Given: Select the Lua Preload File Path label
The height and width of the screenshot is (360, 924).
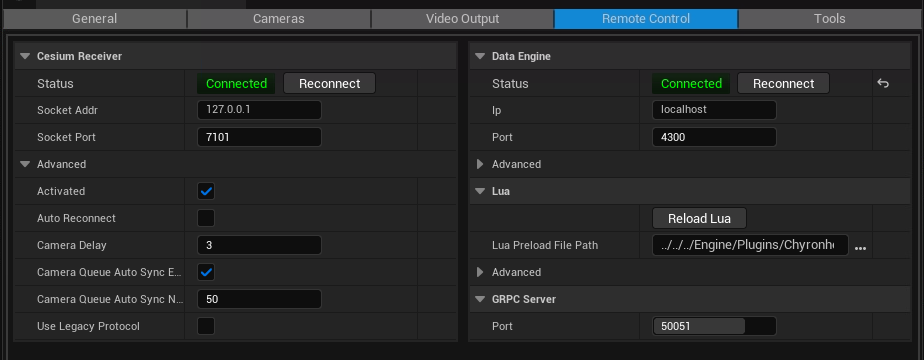Looking at the screenshot, I should [545, 245].
